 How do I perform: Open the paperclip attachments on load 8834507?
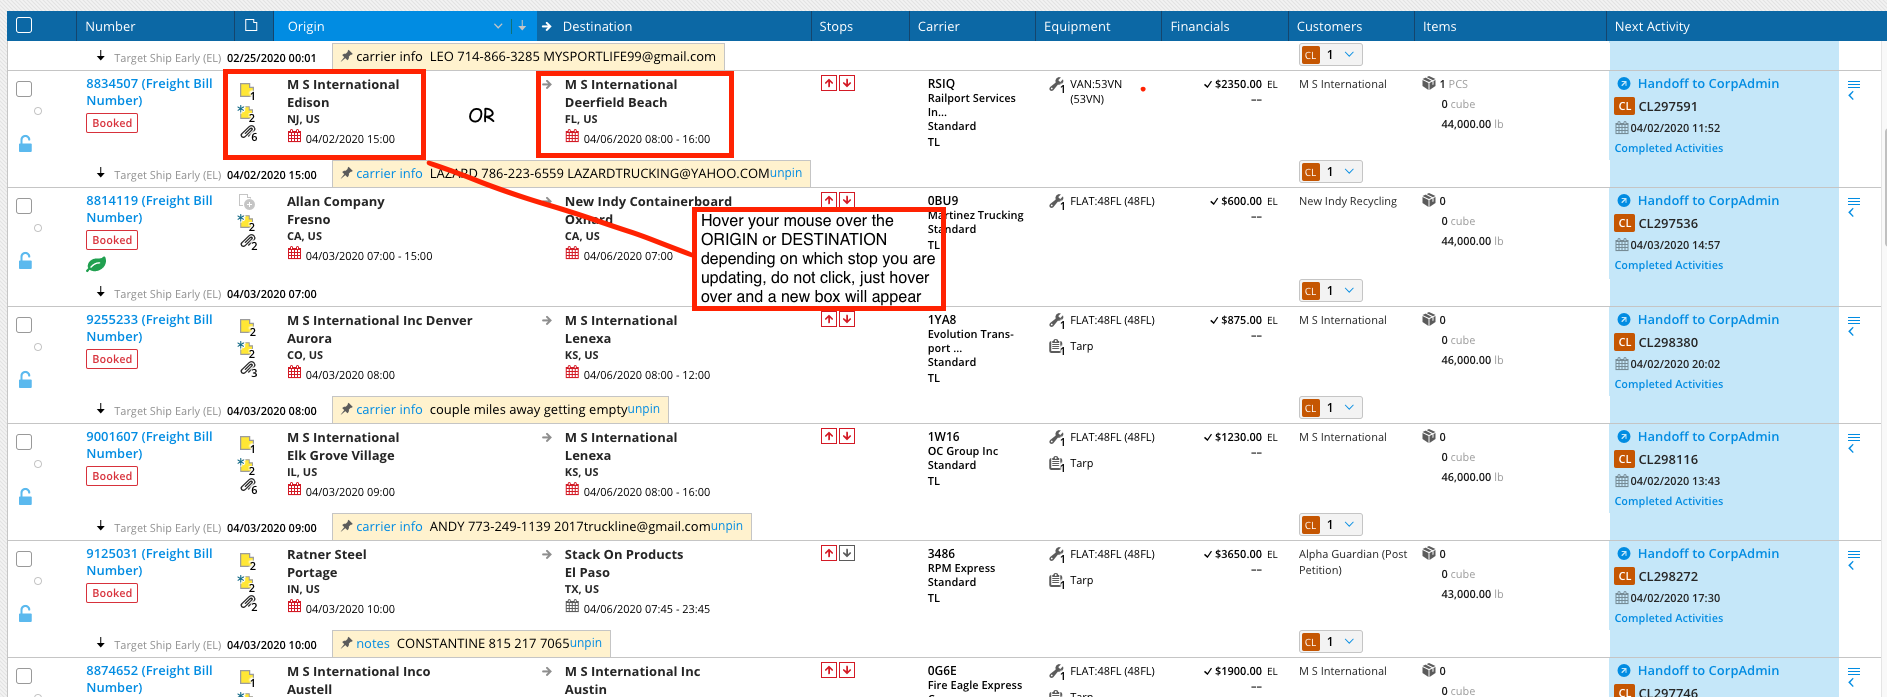coord(248,132)
